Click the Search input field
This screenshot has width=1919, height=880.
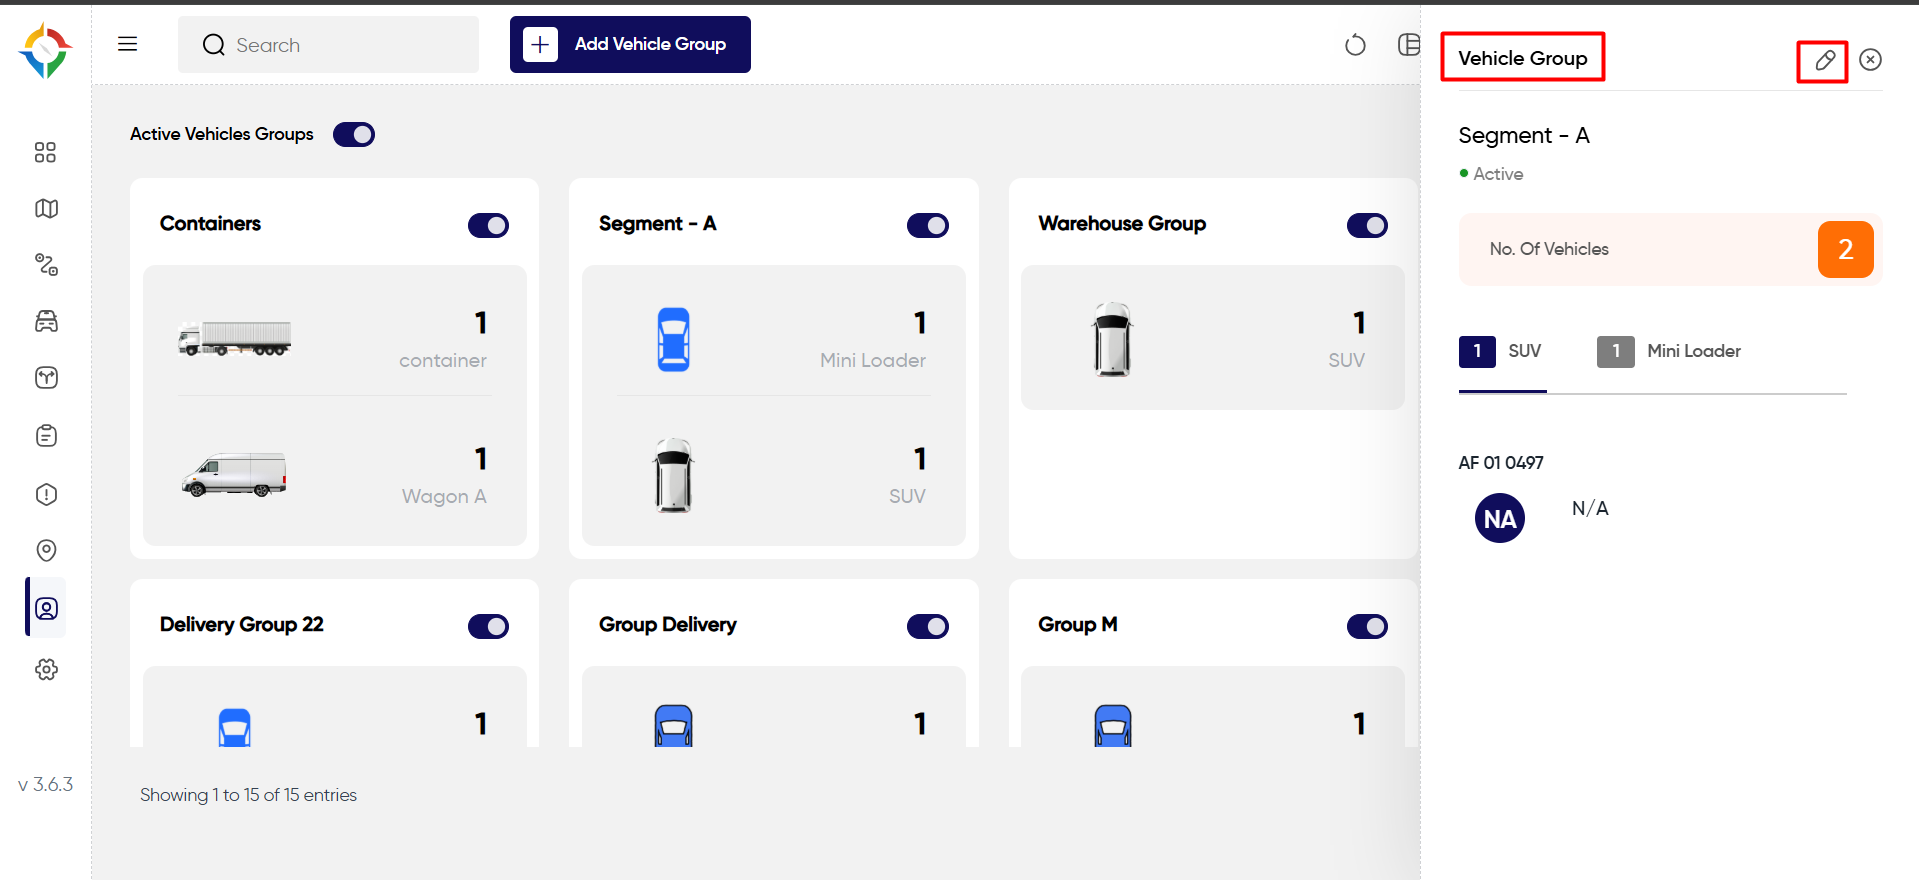pos(328,44)
